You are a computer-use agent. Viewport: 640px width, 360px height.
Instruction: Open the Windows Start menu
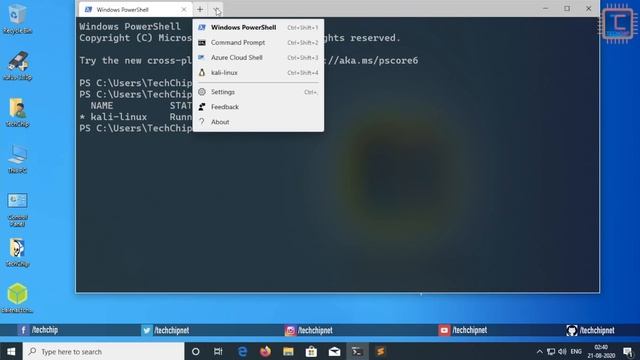(11, 351)
